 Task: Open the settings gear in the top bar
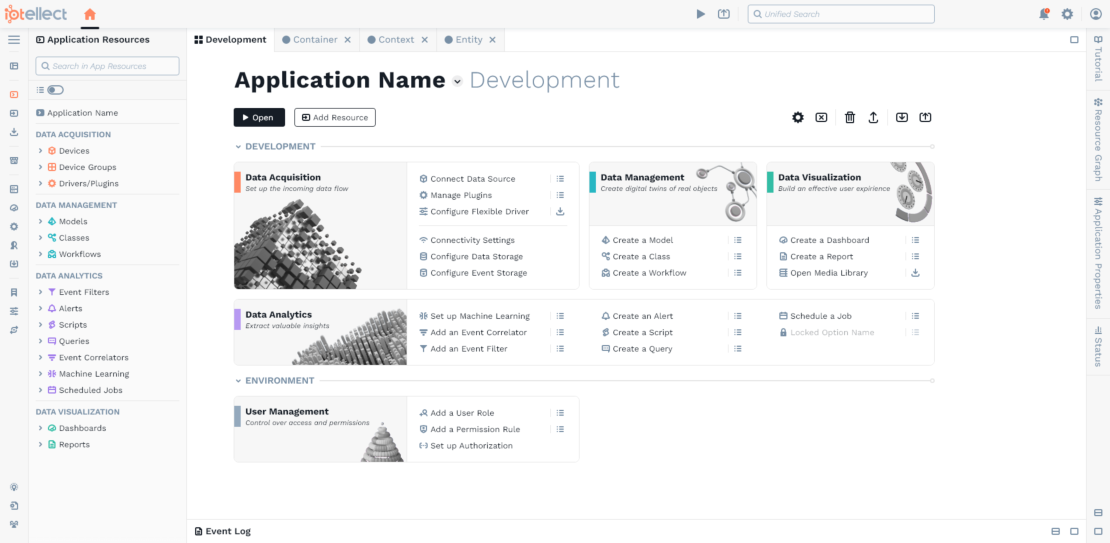tap(1068, 14)
